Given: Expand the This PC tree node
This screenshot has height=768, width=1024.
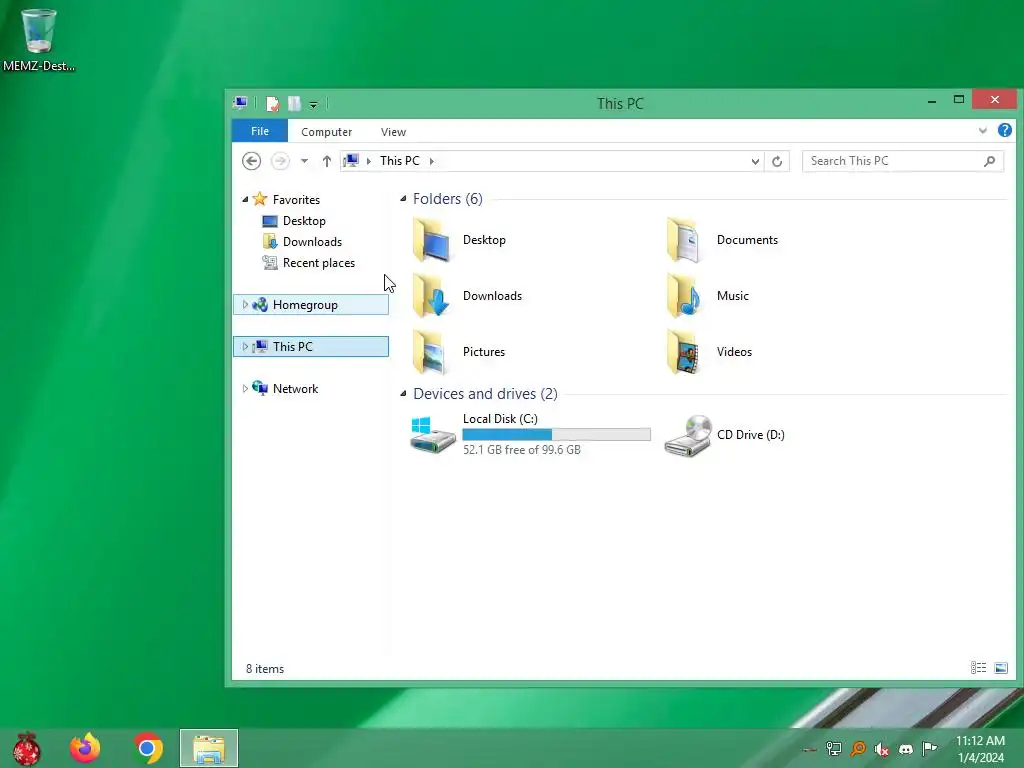Looking at the screenshot, I should tap(245, 346).
